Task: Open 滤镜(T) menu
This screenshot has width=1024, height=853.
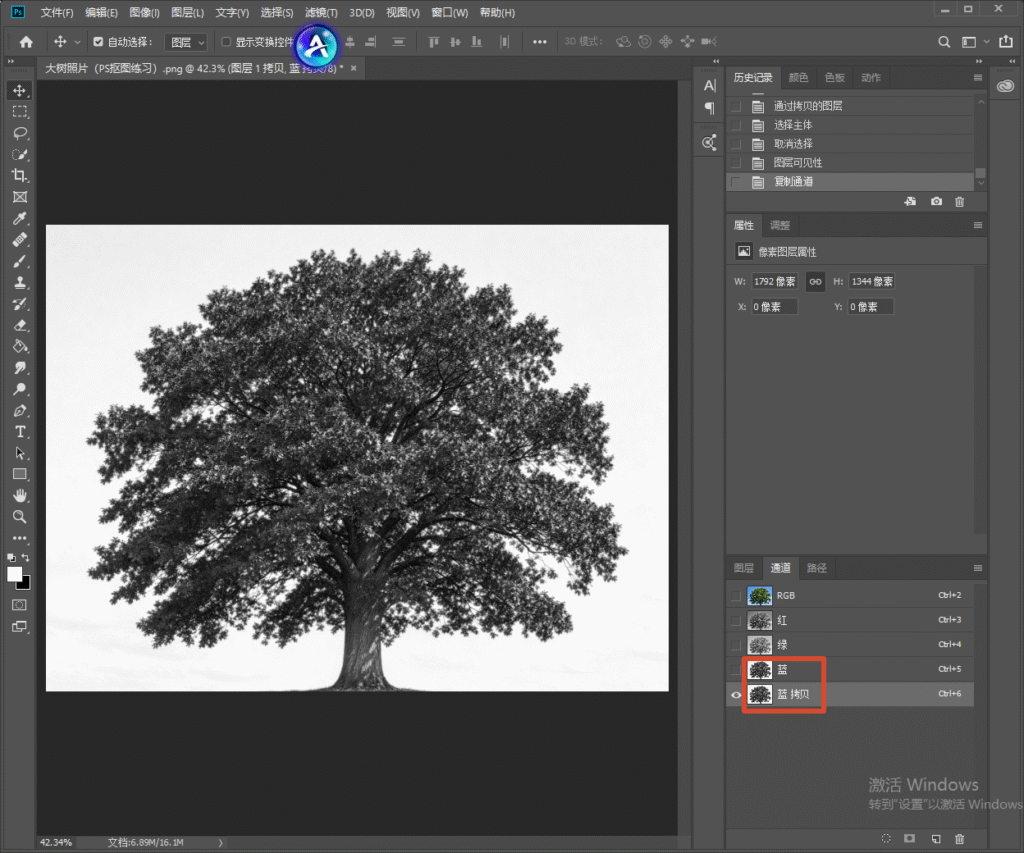Action: click(x=321, y=12)
